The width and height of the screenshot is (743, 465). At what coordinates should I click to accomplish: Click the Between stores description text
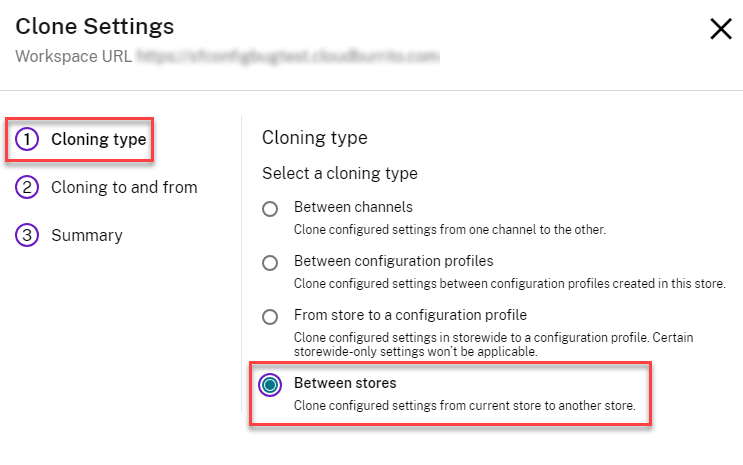[x=471, y=405]
